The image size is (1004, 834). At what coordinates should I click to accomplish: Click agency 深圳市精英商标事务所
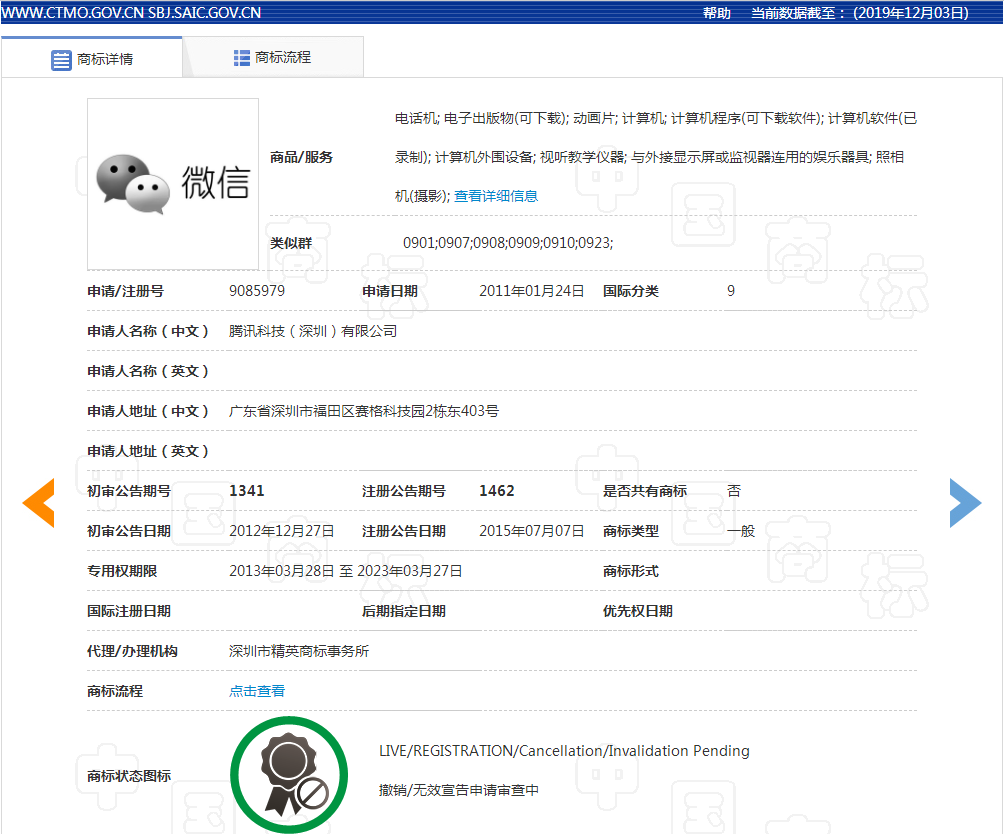pos(299,652)
